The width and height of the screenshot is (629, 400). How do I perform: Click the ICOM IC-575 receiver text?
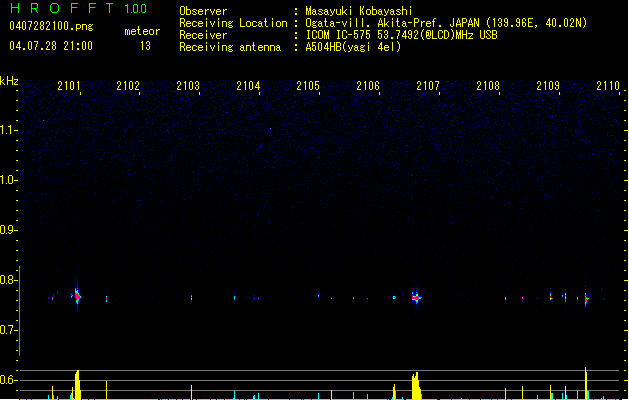coord(401,35)
